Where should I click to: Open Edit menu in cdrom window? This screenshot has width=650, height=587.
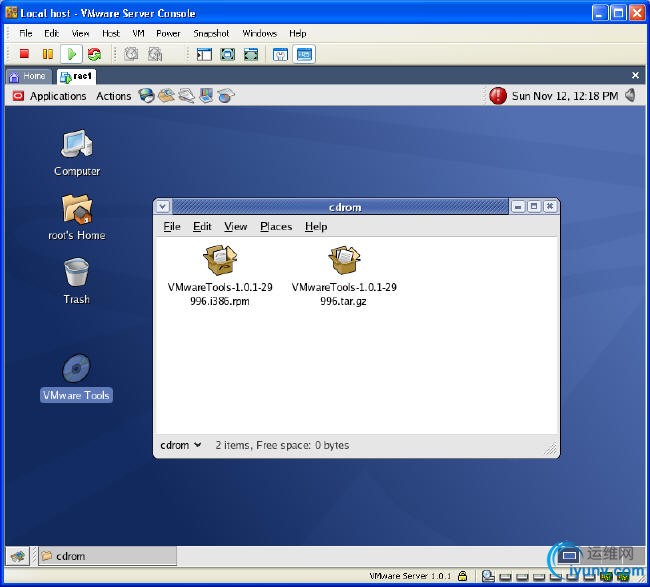(x=202, y=226)
